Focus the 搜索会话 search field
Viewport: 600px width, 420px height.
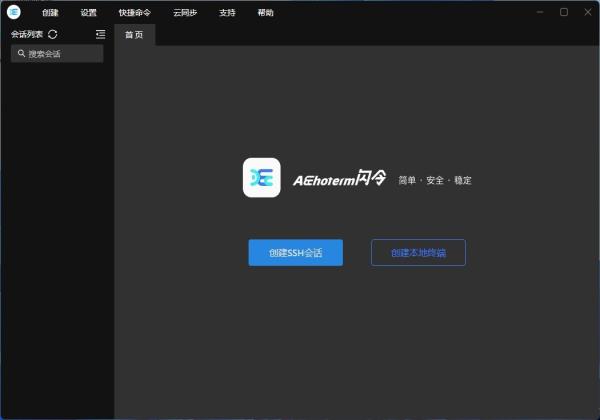(x=57, y=54)
